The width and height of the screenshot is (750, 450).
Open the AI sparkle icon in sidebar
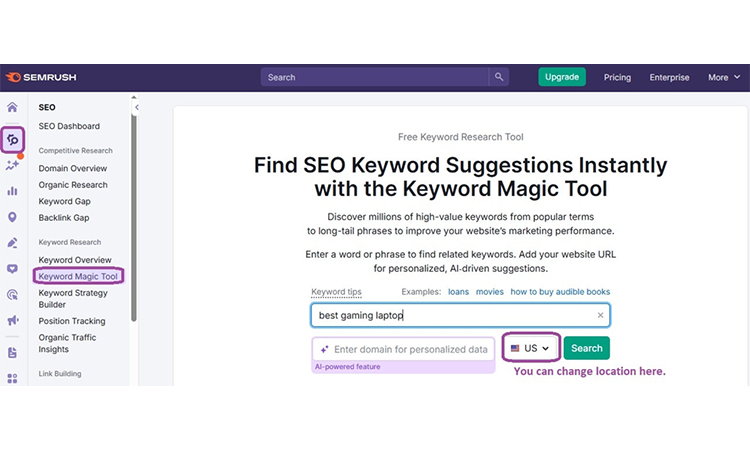pyautogui.click(x=12, y=165)
